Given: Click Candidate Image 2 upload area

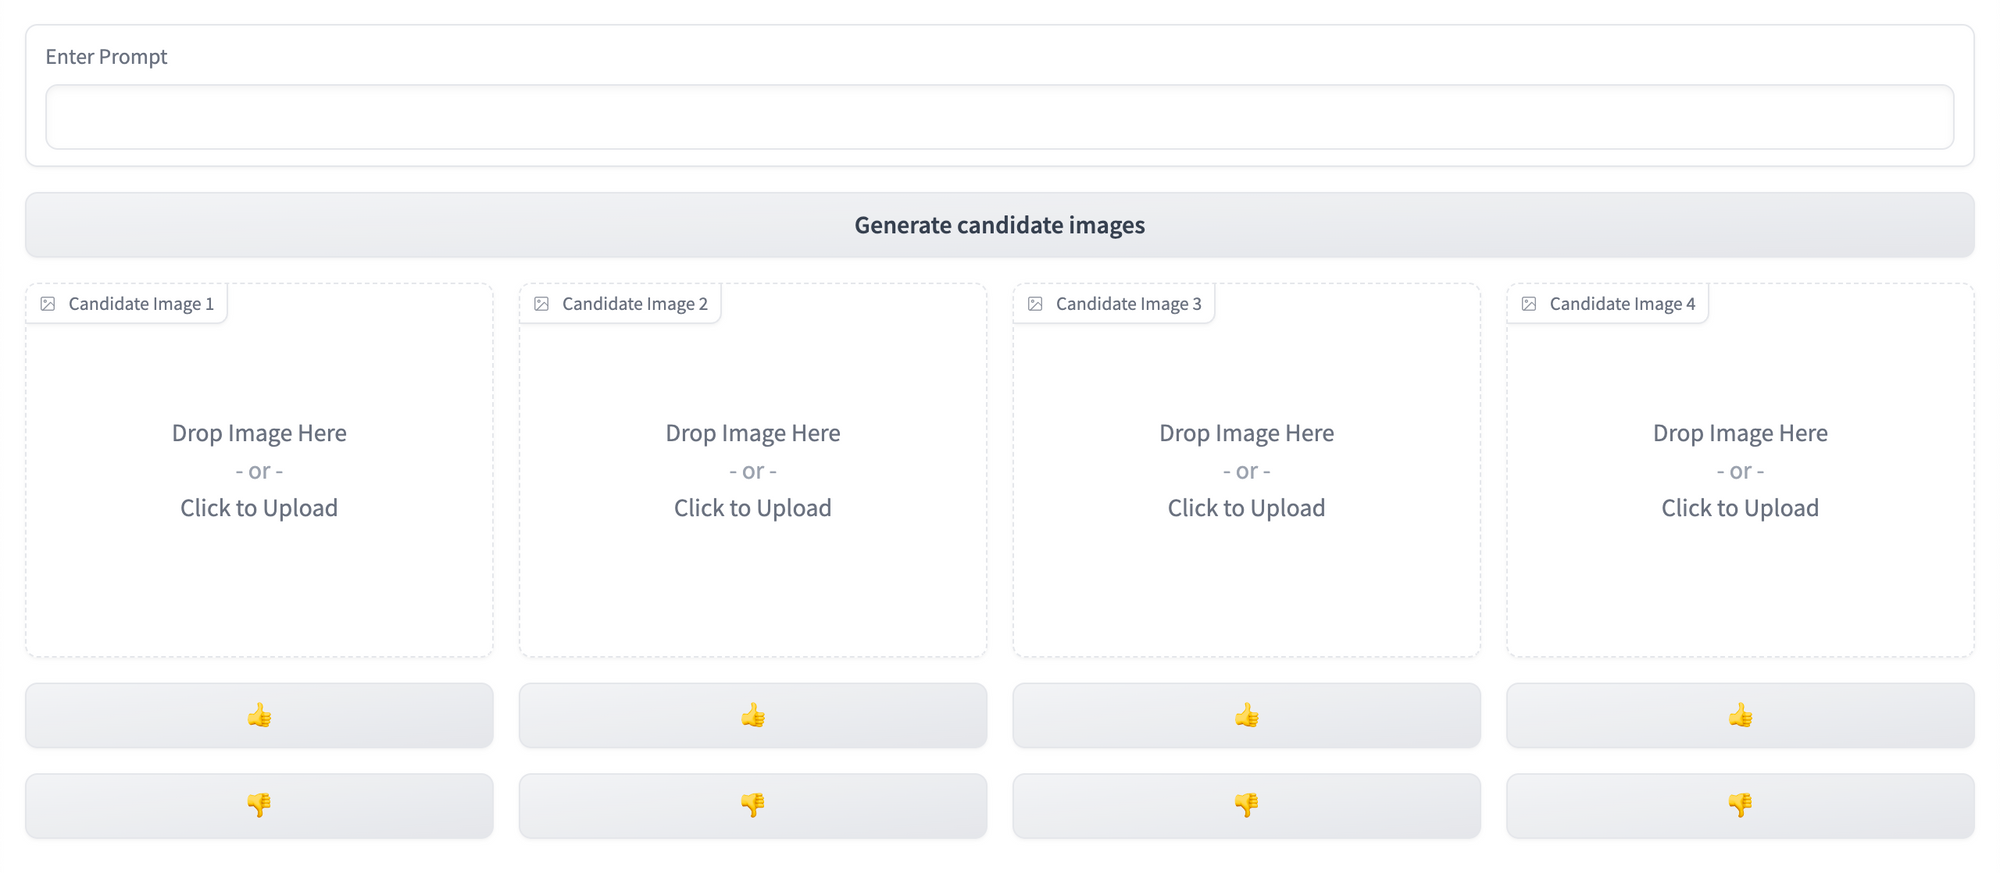Looking at the screenshot, I should tap(753, 470).
